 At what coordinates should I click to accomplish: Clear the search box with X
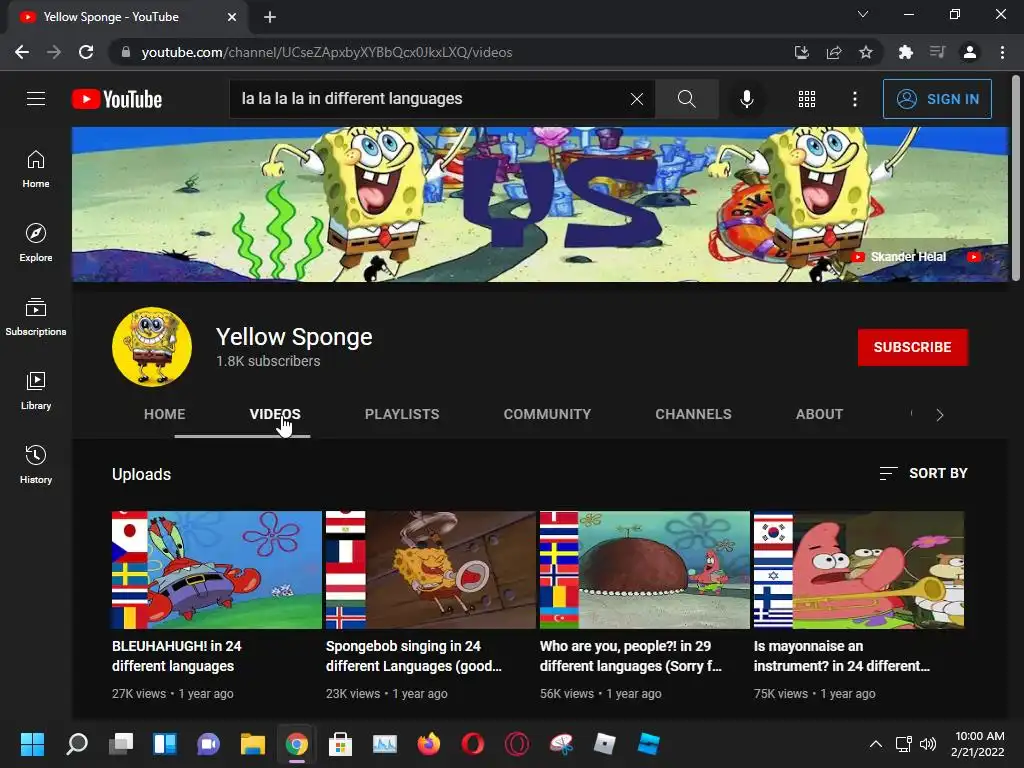tap(637, 99)
